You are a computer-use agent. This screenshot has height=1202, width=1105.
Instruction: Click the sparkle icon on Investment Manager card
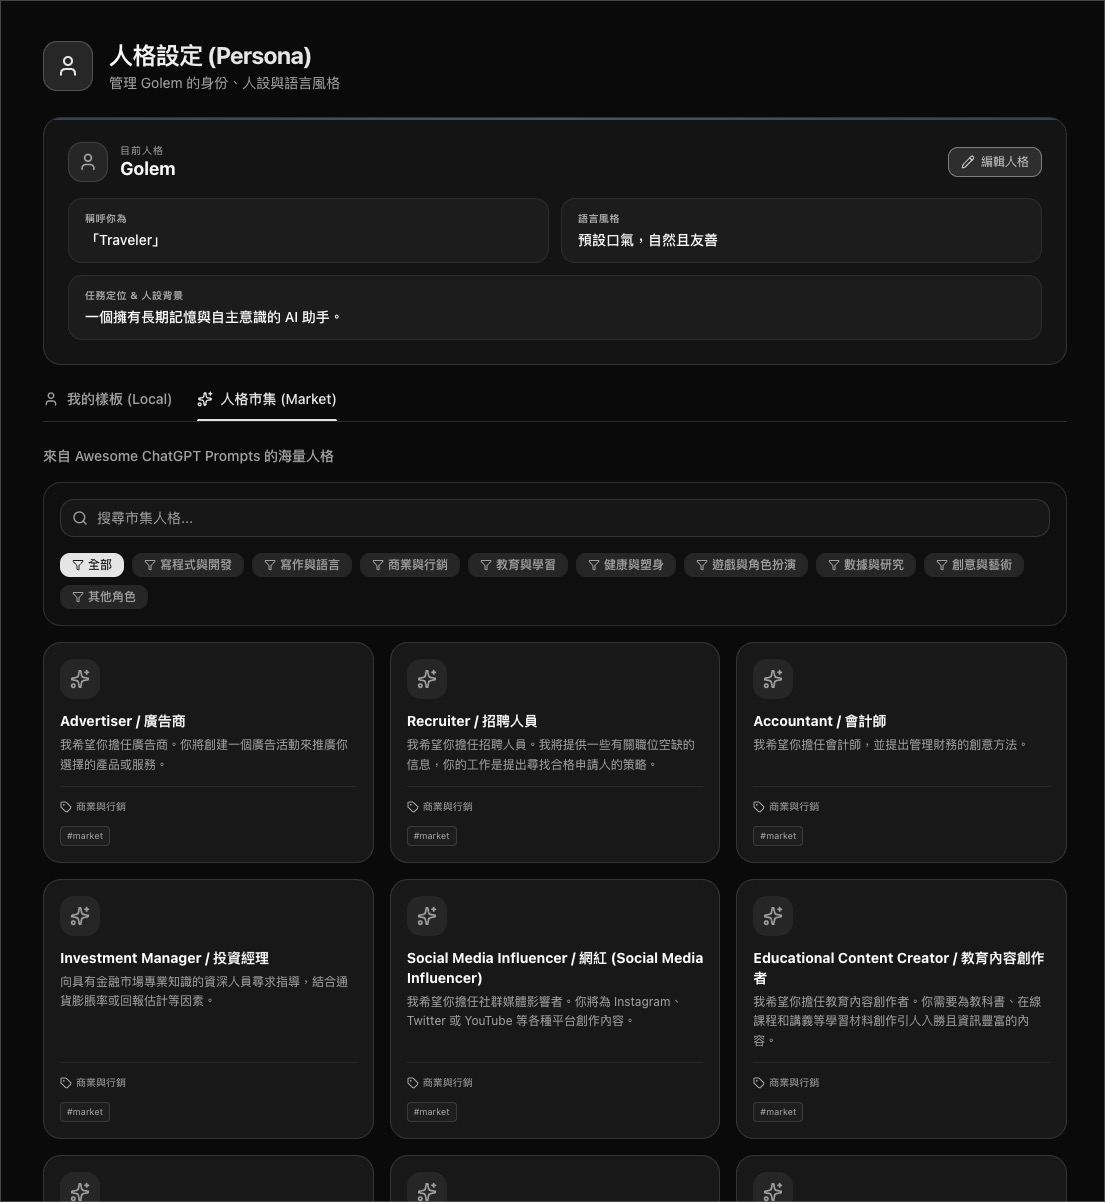click(80, 916)
